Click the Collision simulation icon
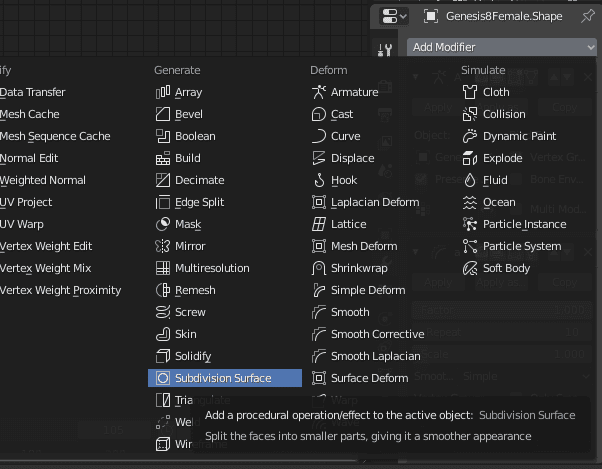 [x=470, y=114]
